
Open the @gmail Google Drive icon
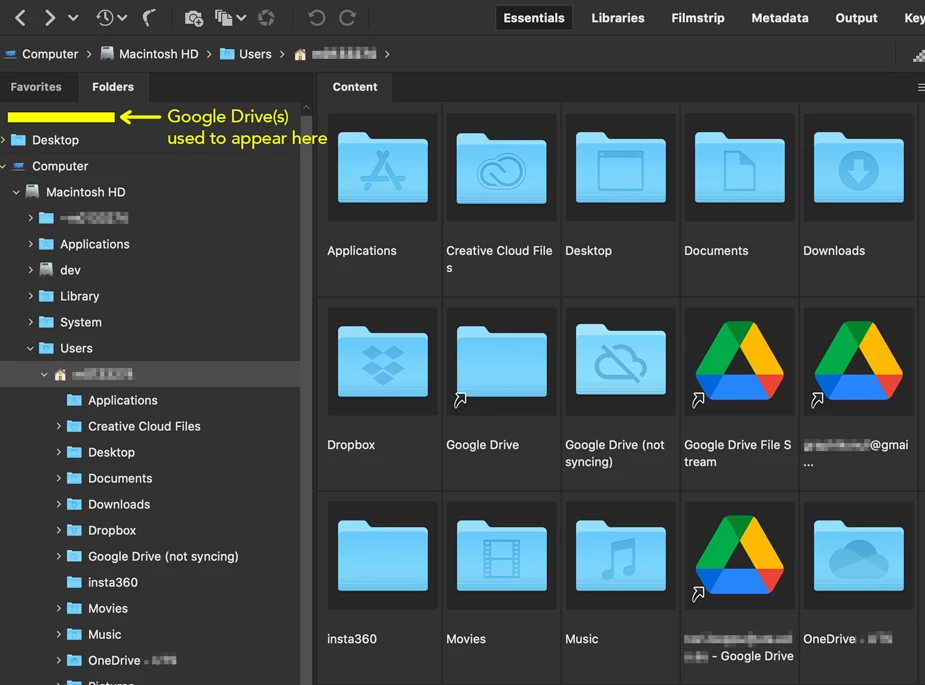[858, 362]
